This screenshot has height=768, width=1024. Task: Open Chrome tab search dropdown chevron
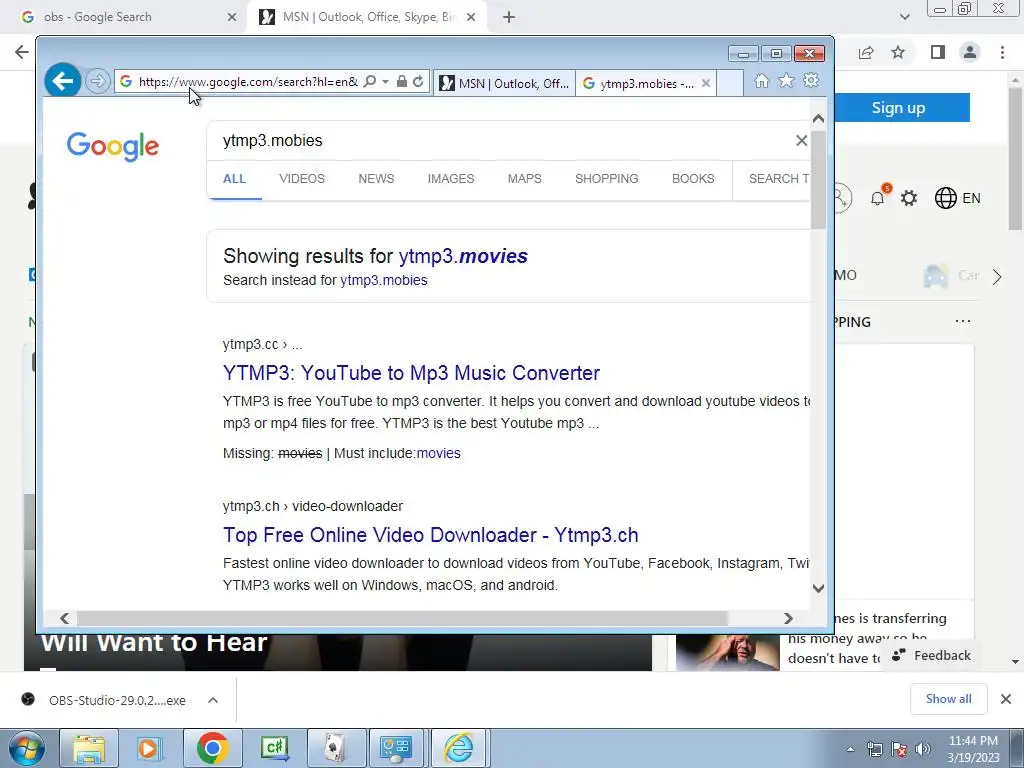[x=904, y=17]
